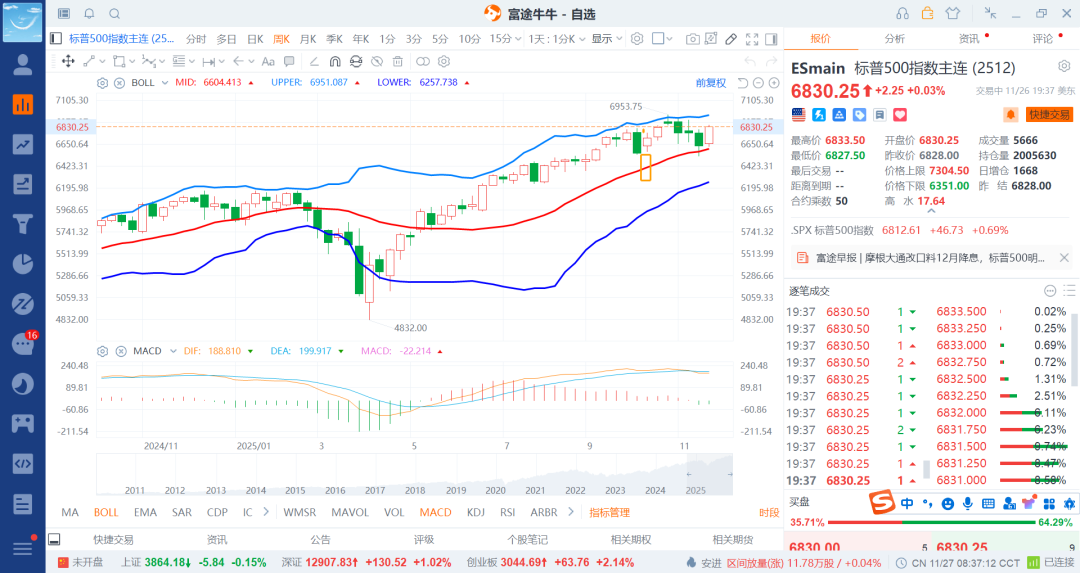Expand the BOLL indicator dropdown arrow

[x=165, y=83]
